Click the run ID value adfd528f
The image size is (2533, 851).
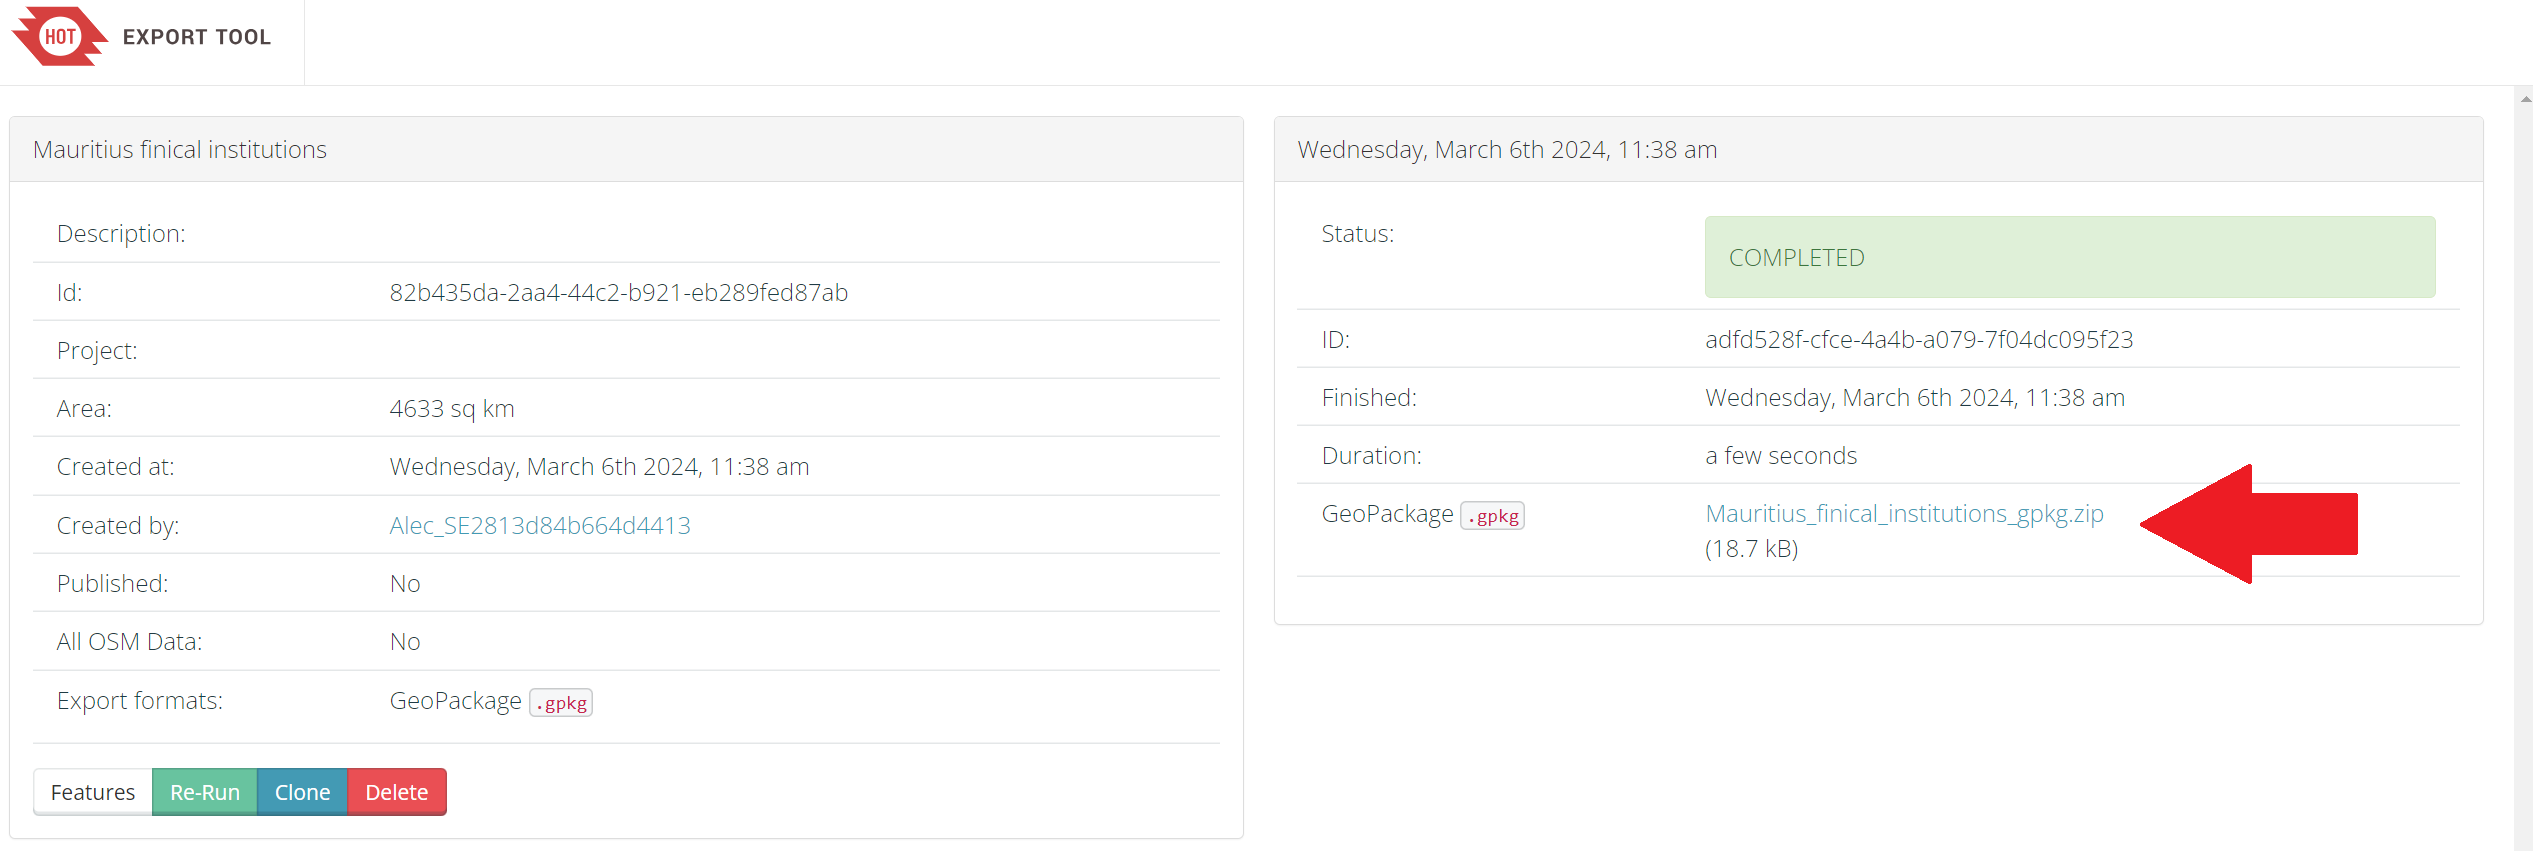1918,340
